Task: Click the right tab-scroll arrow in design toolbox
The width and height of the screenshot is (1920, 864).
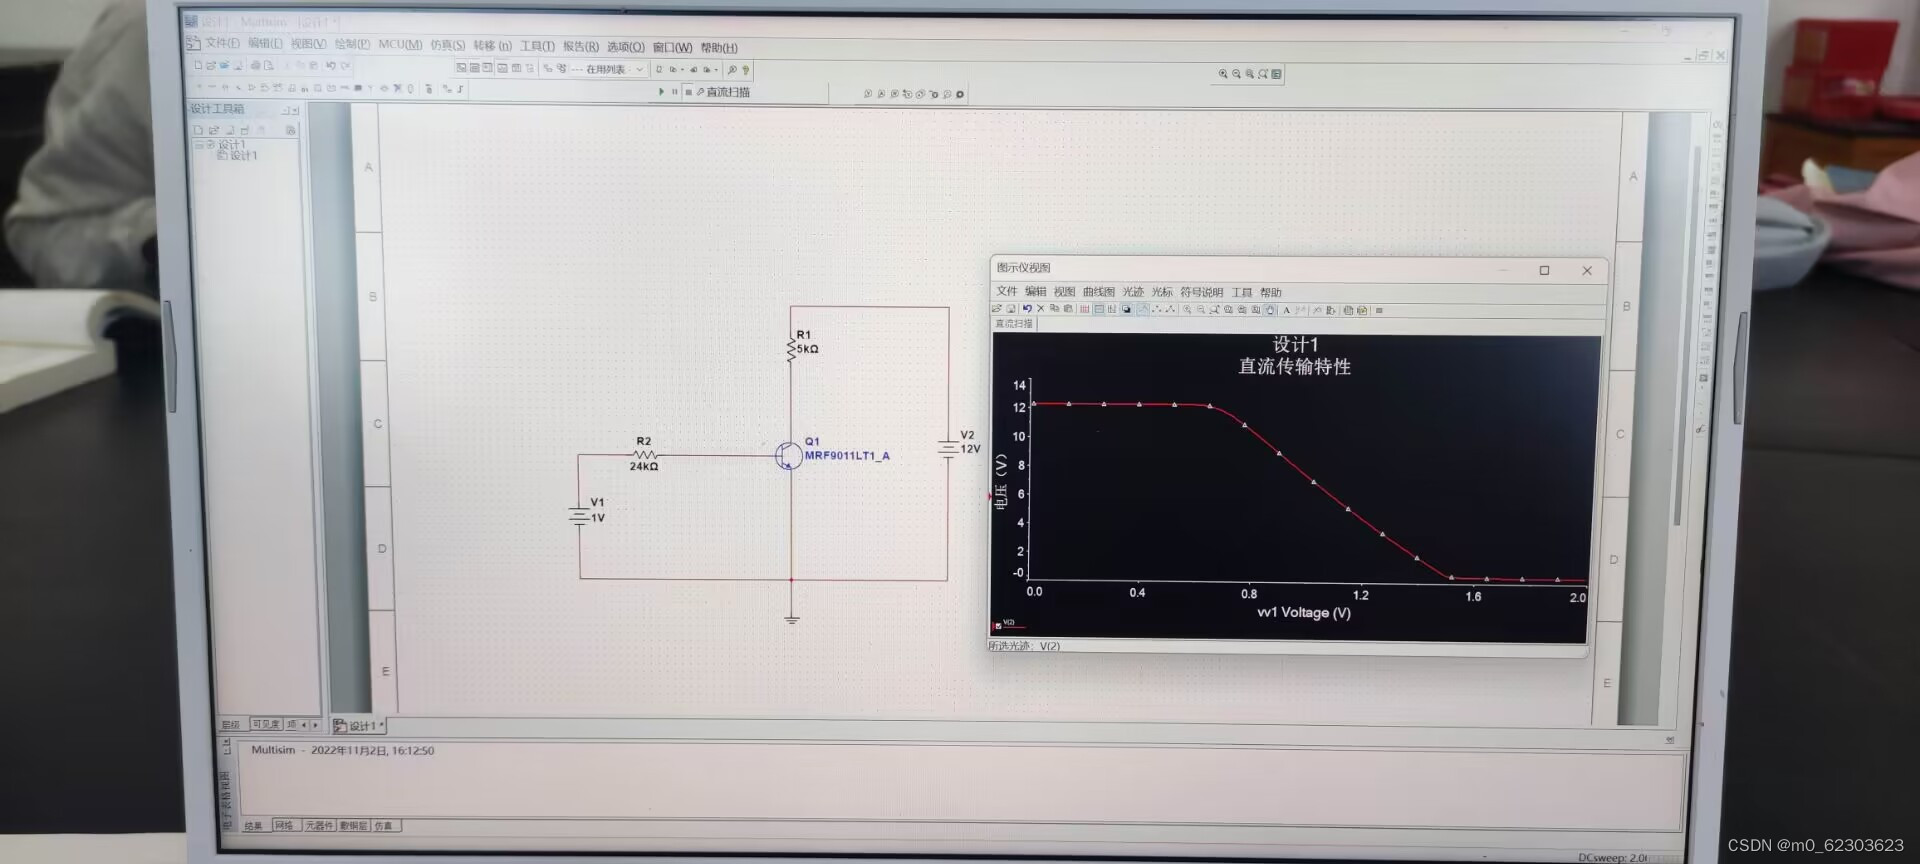Action: (315, 725)
